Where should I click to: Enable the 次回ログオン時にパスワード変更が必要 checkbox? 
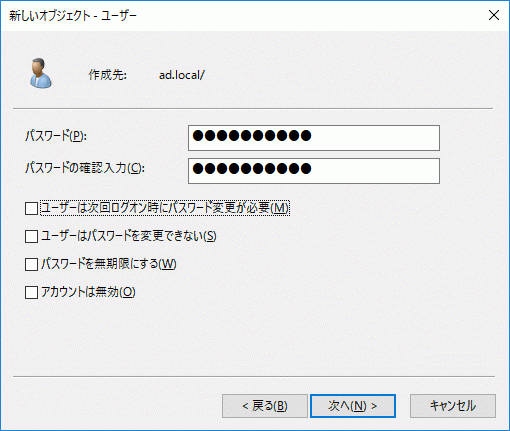pyautogui.click(x=31, y=208)
